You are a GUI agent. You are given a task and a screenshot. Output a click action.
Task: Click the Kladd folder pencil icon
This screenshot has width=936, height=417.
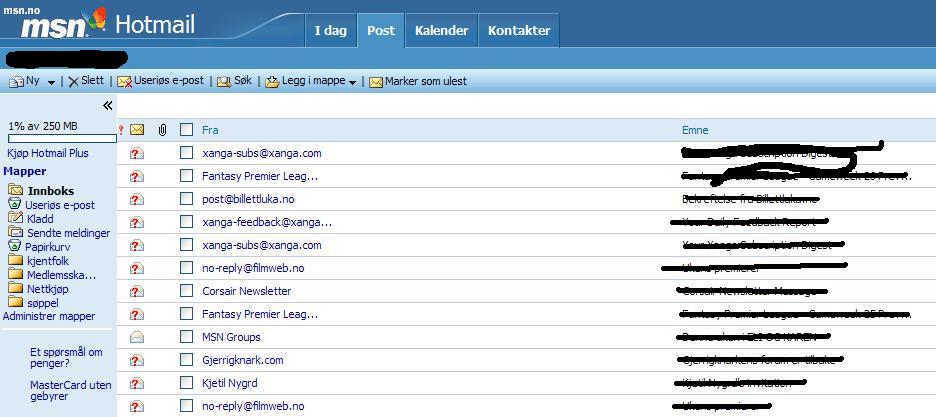pos(16,218)
